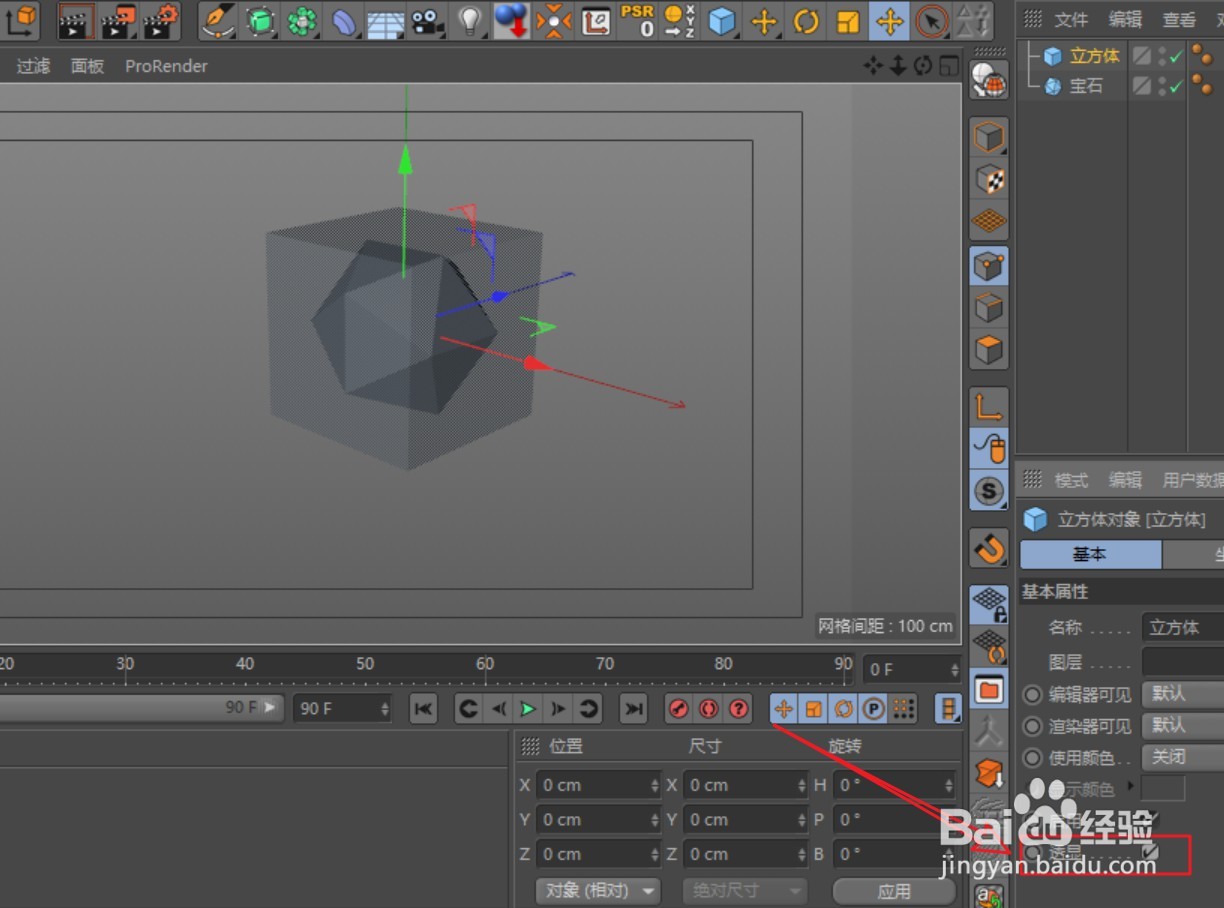1224x908 pixels.
Task: Switch to Points mode
Action: pos(989,266)
